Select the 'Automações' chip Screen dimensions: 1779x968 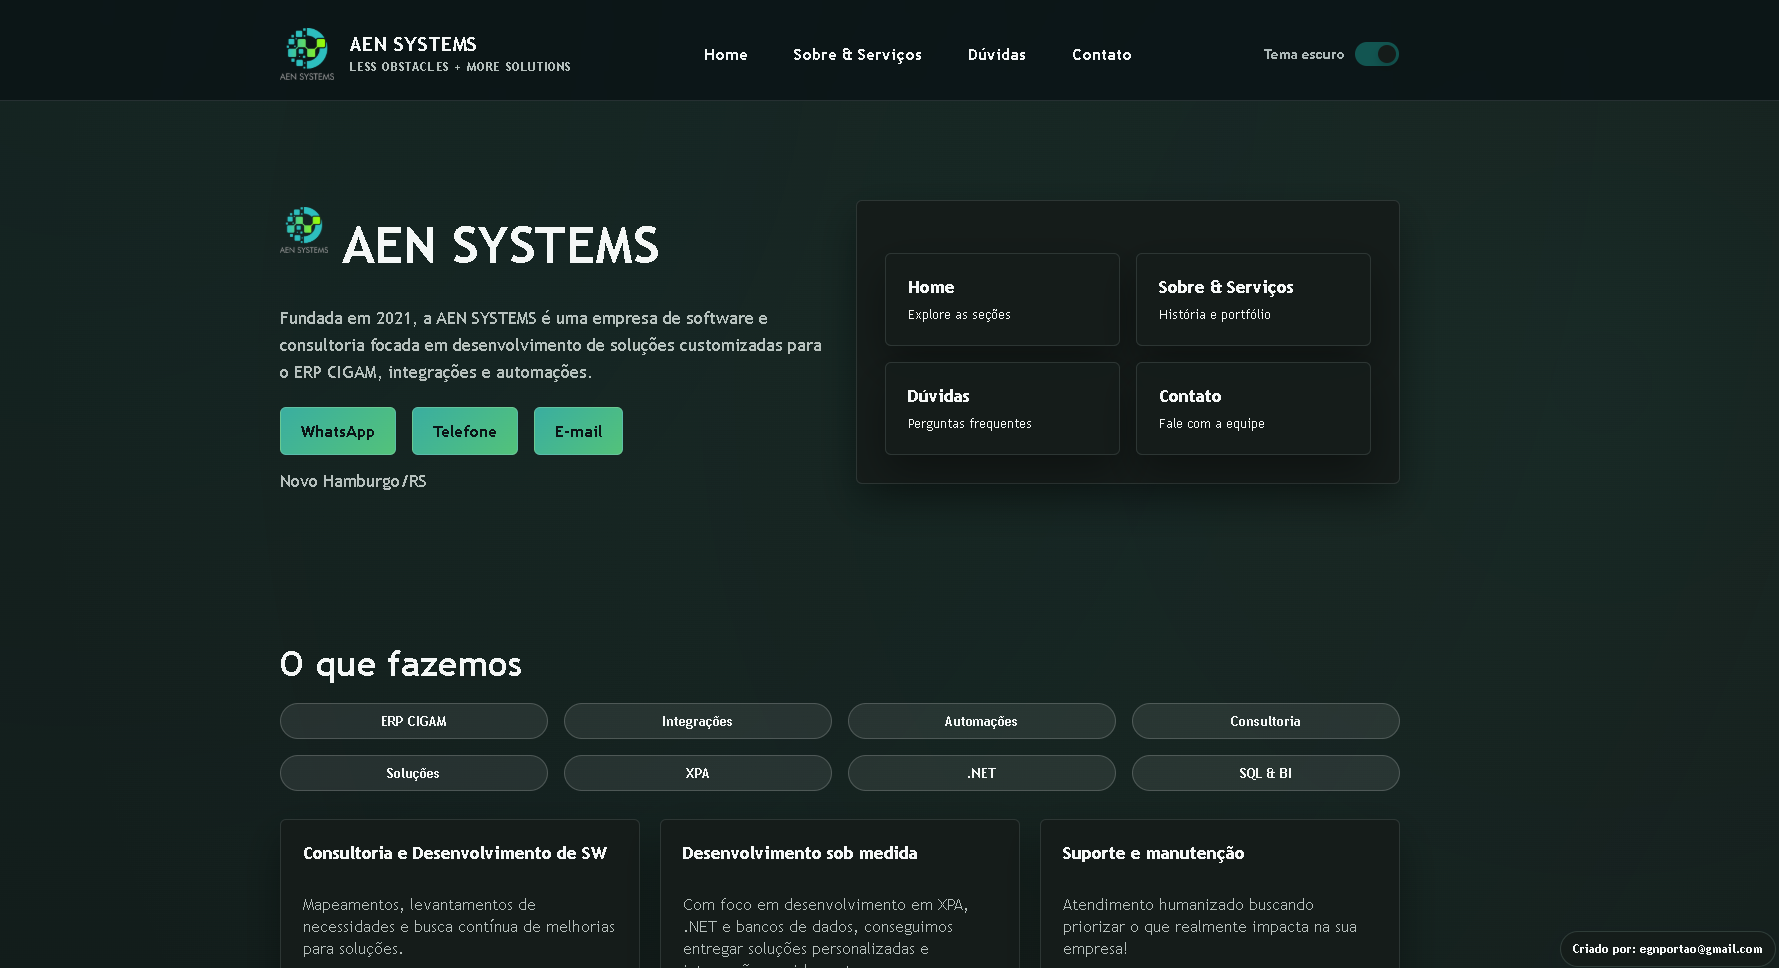(x=981, y=720)
